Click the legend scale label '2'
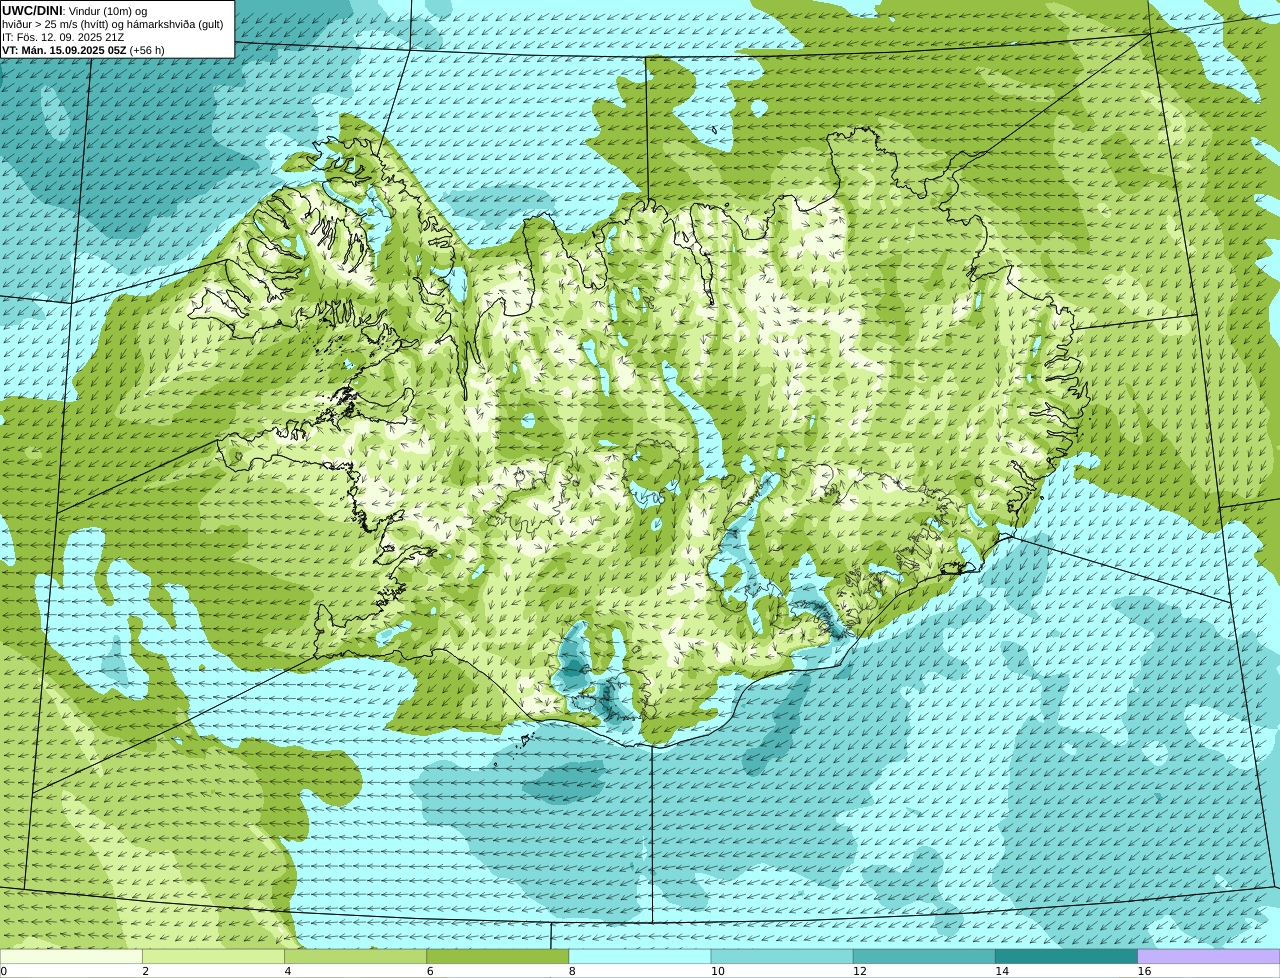Screen dimensions: 1280x978 pos(145,971)
